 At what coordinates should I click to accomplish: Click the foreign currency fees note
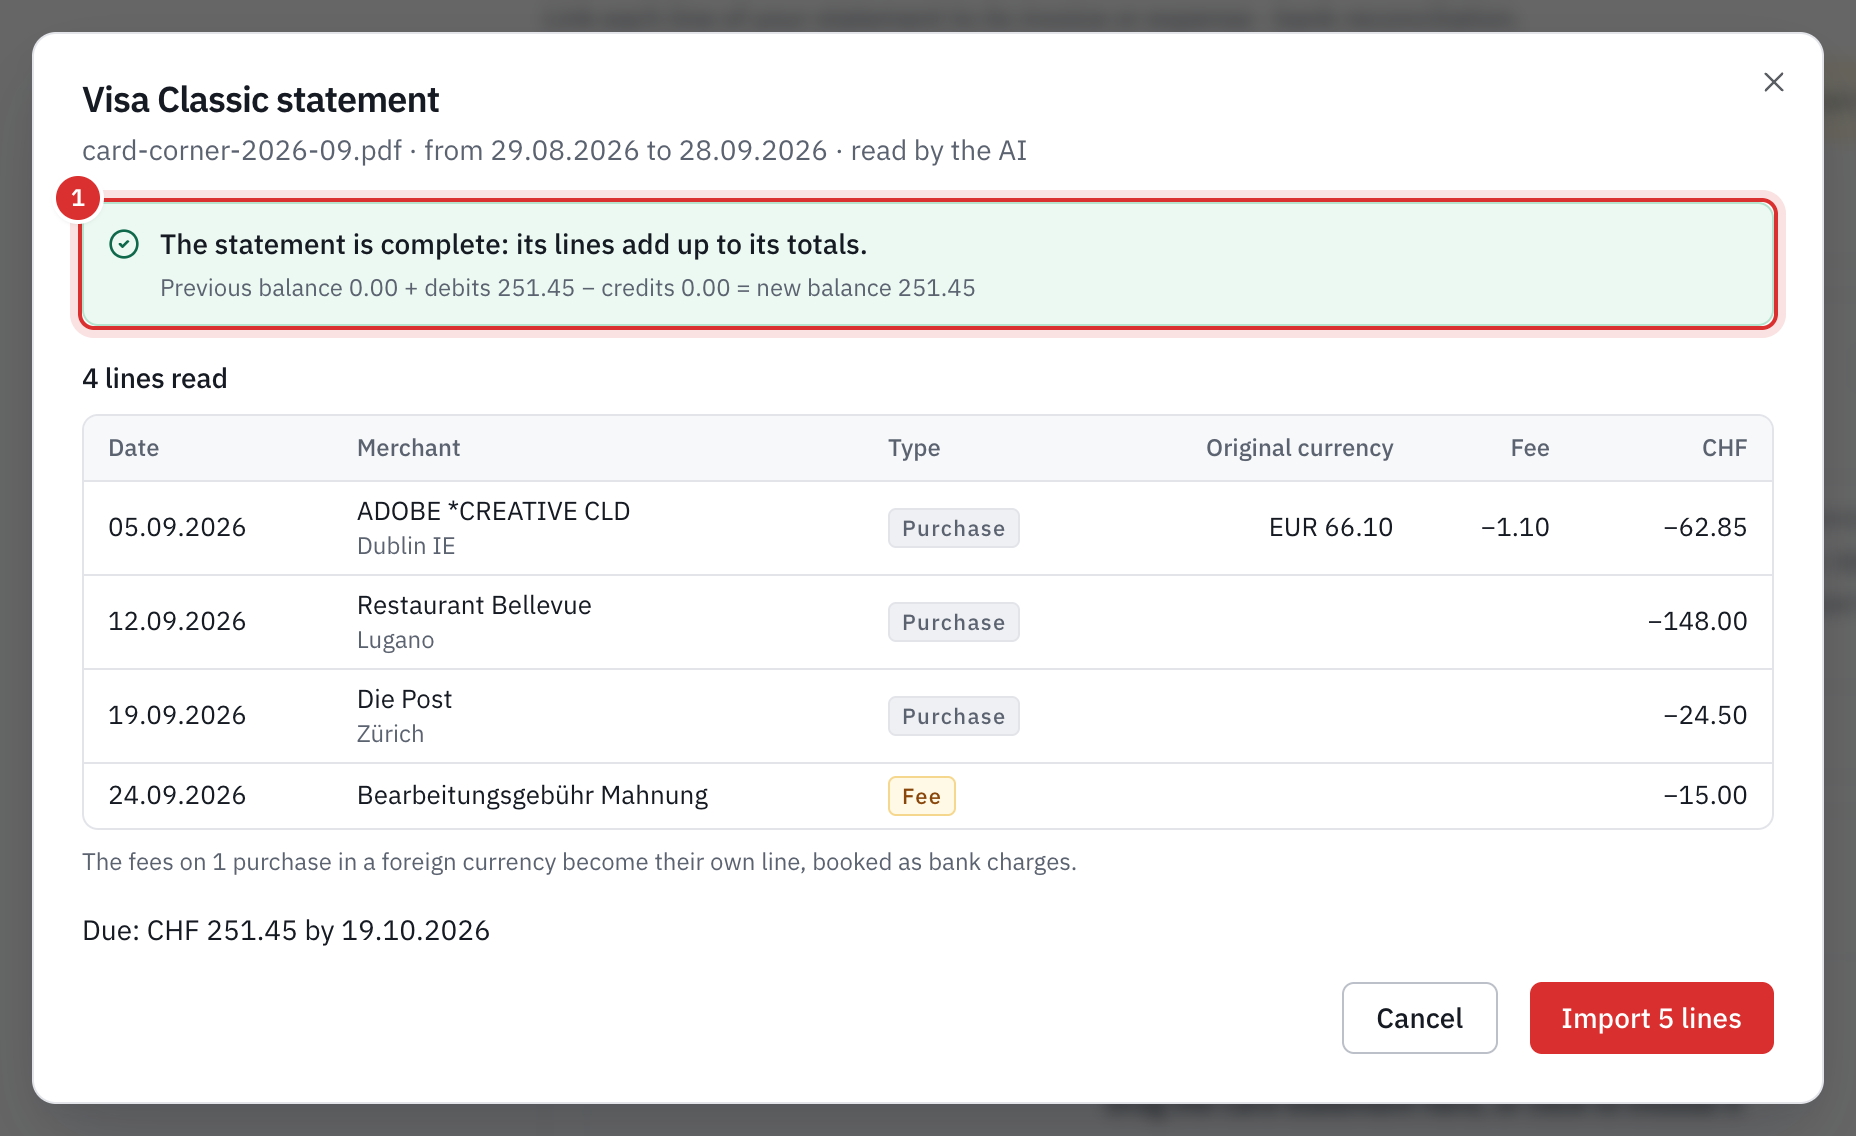[x=579, y=862]
